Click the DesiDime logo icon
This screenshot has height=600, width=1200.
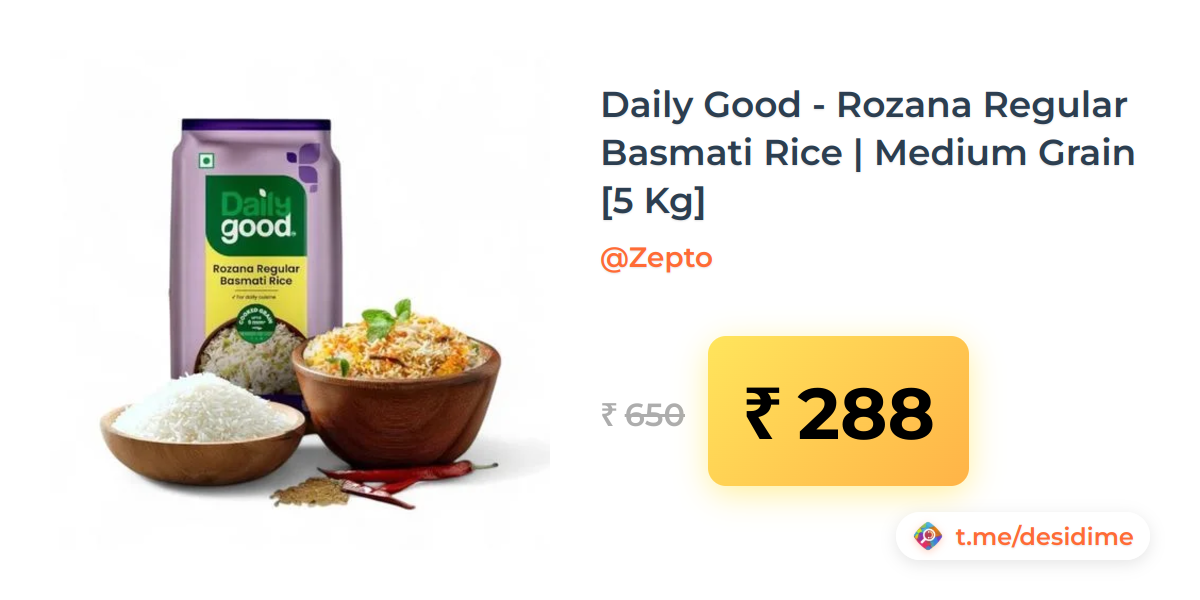tap(928, 537)
